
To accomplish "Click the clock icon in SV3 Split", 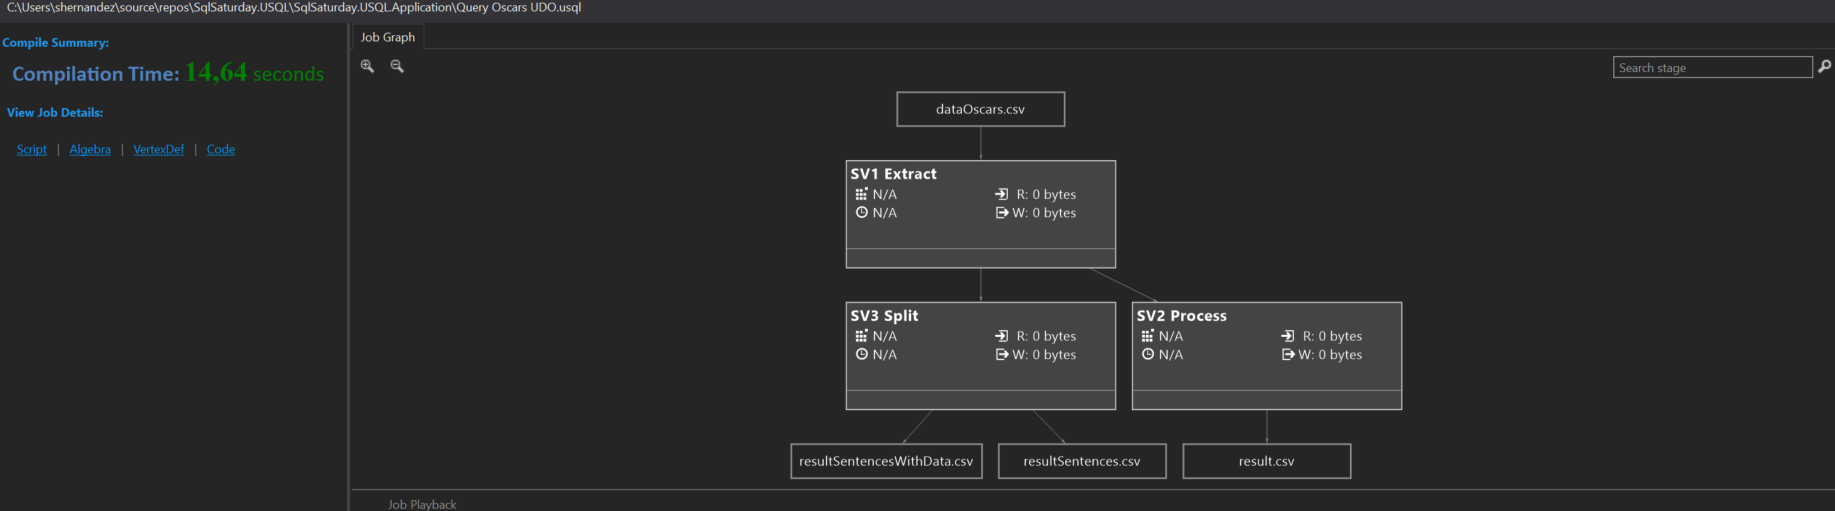I will click(x=861, y=354).
